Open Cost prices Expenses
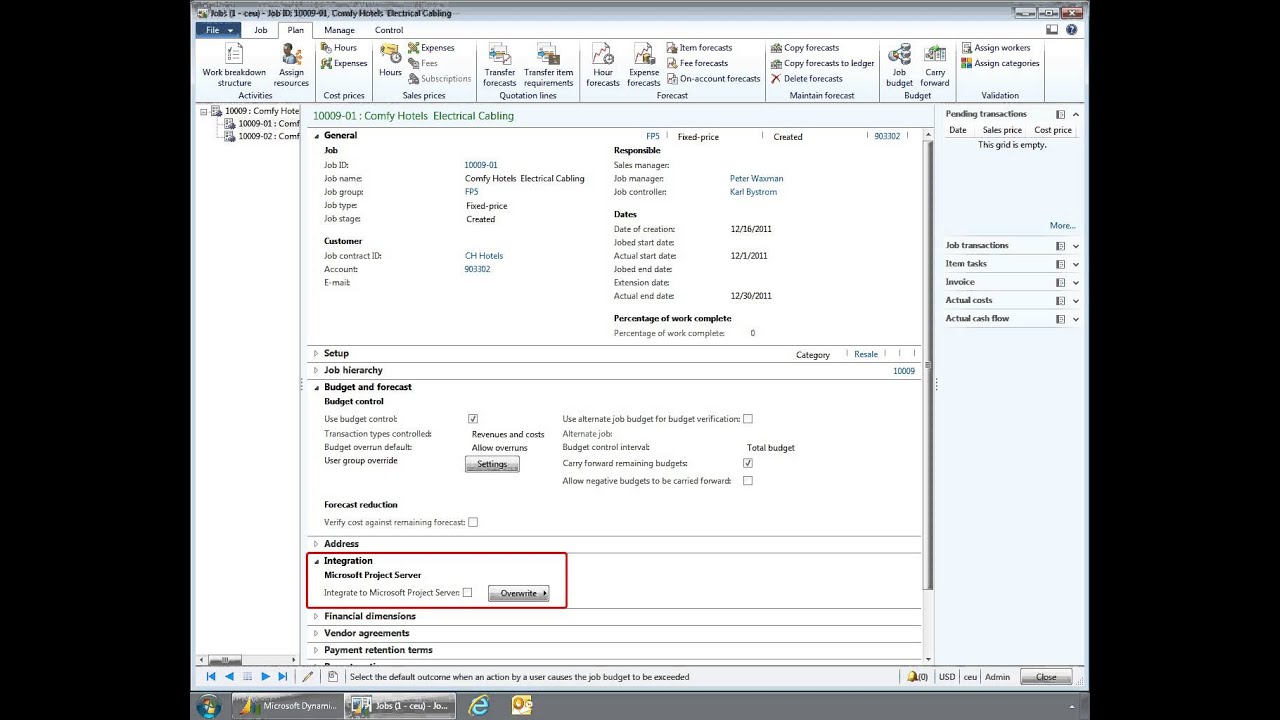The image size is (1280, 720). 344,63
